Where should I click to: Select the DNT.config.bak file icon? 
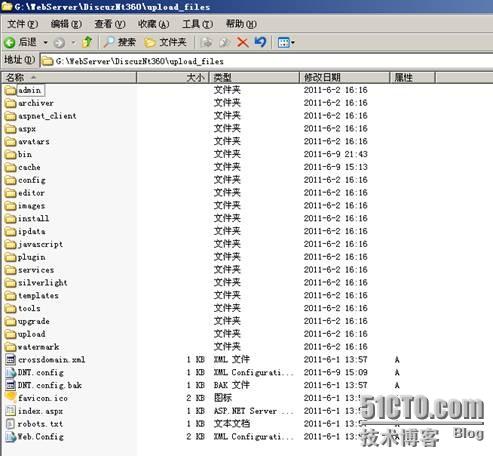tap(11, 385)
